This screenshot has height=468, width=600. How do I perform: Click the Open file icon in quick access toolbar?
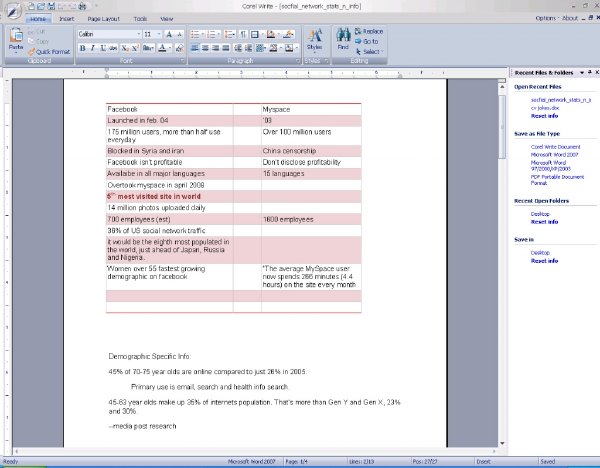point(41,6)
